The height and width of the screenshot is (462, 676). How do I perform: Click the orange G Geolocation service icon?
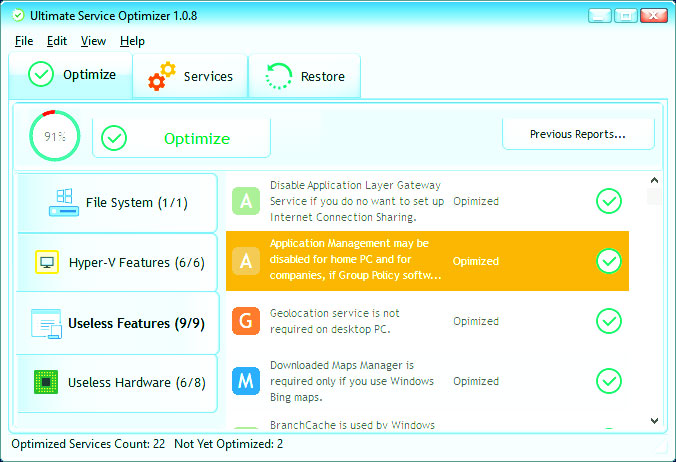246,321
